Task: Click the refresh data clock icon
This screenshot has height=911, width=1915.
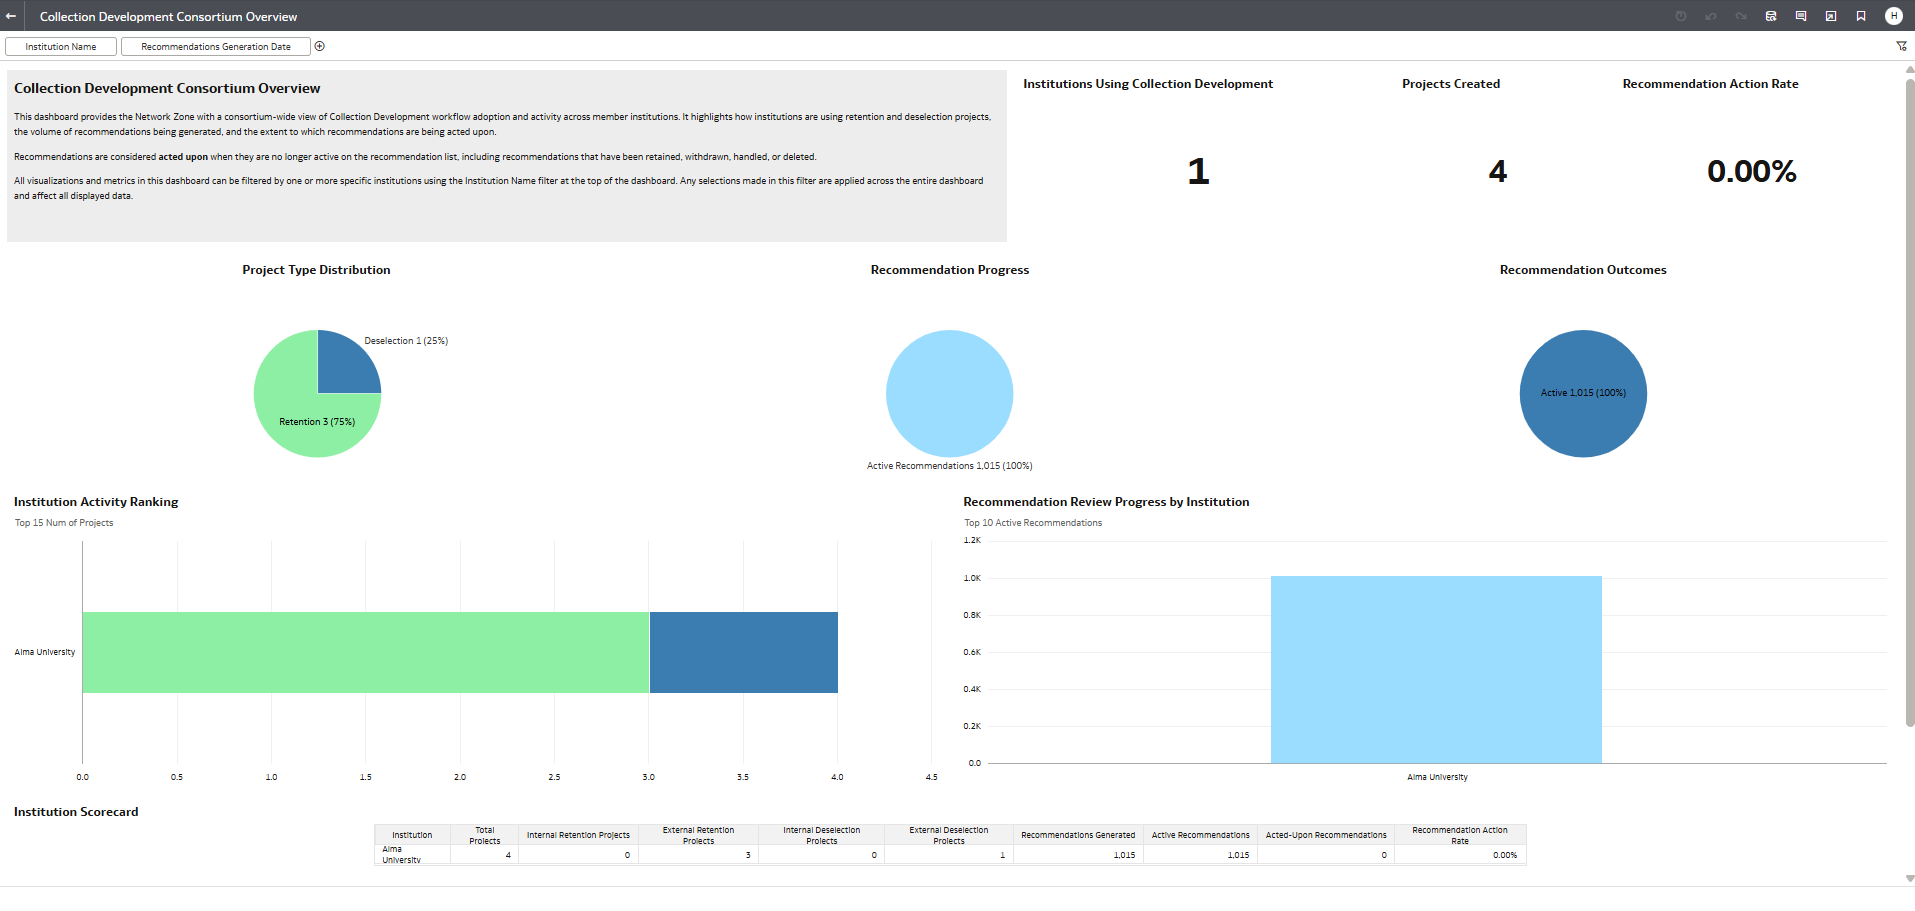Action: [1681, 16]
